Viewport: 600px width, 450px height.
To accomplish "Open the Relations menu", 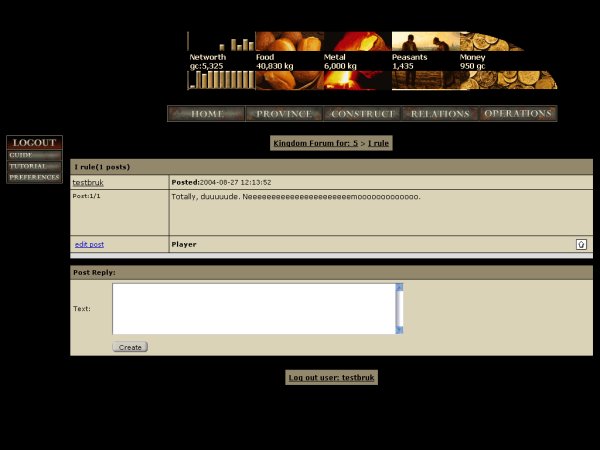I will (440, 114).
